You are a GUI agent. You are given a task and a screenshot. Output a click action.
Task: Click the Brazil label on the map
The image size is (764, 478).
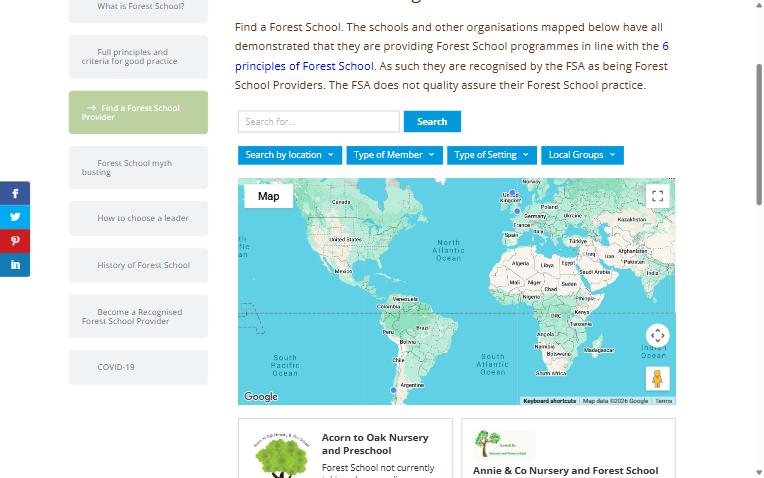[422, 328]
